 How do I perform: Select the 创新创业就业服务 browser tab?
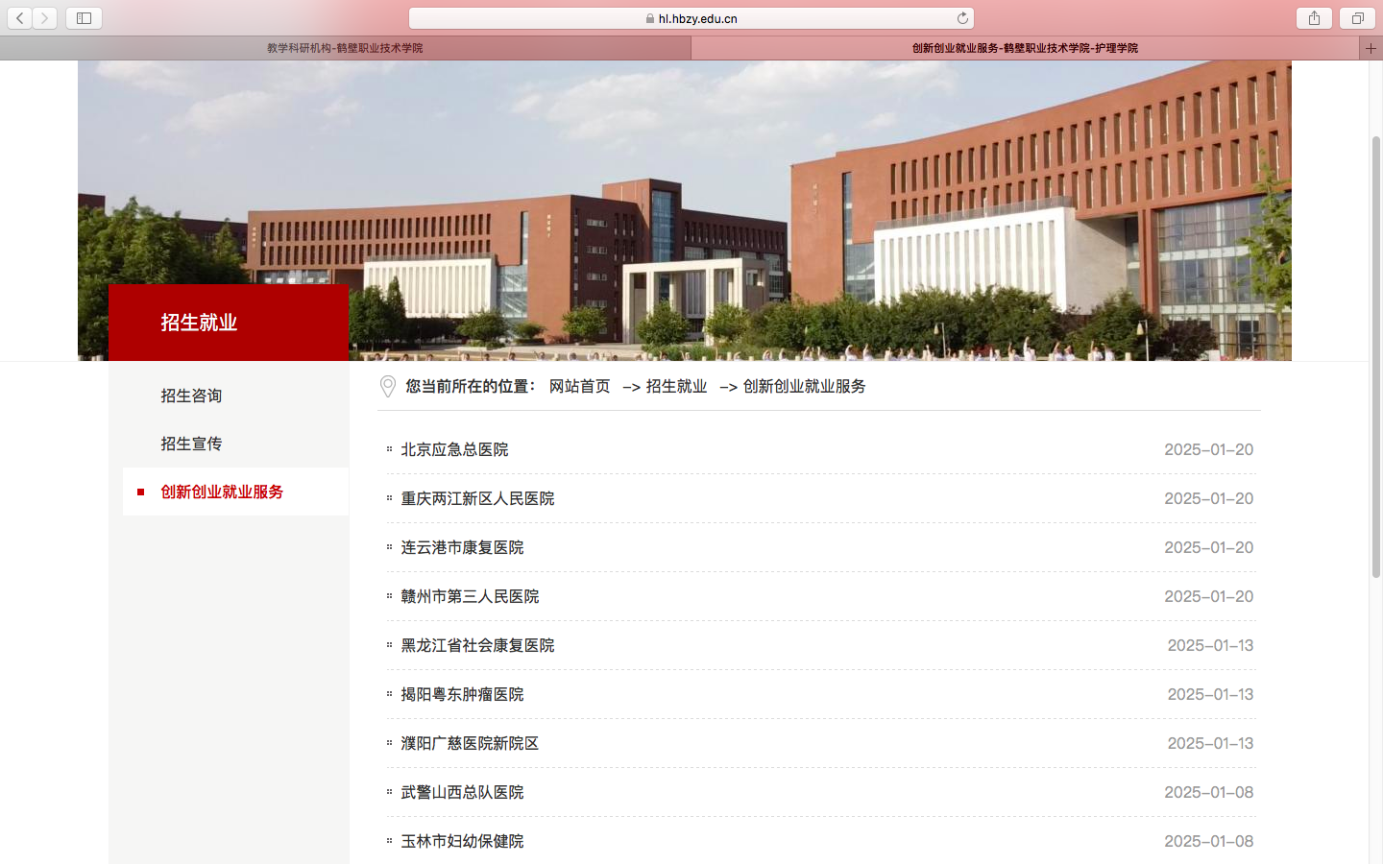(x=1024, y=48)
